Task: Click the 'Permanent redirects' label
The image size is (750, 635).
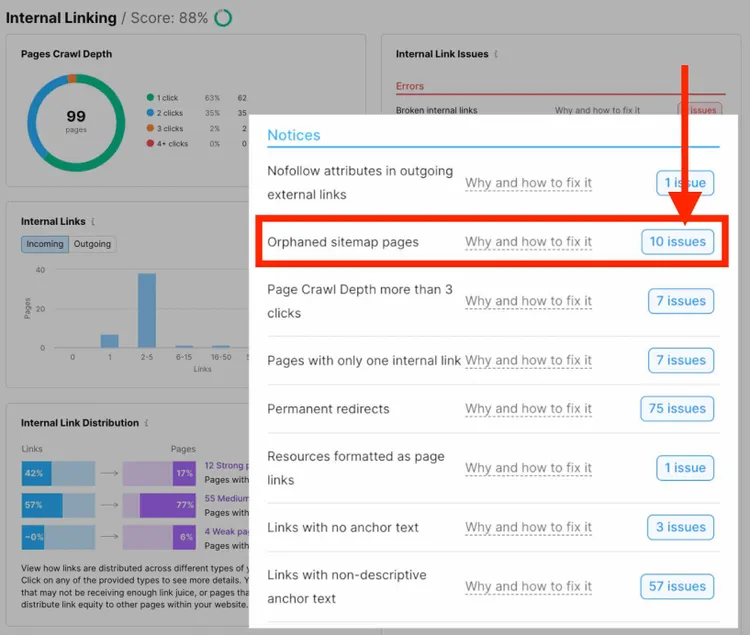Action: (328, 409)
